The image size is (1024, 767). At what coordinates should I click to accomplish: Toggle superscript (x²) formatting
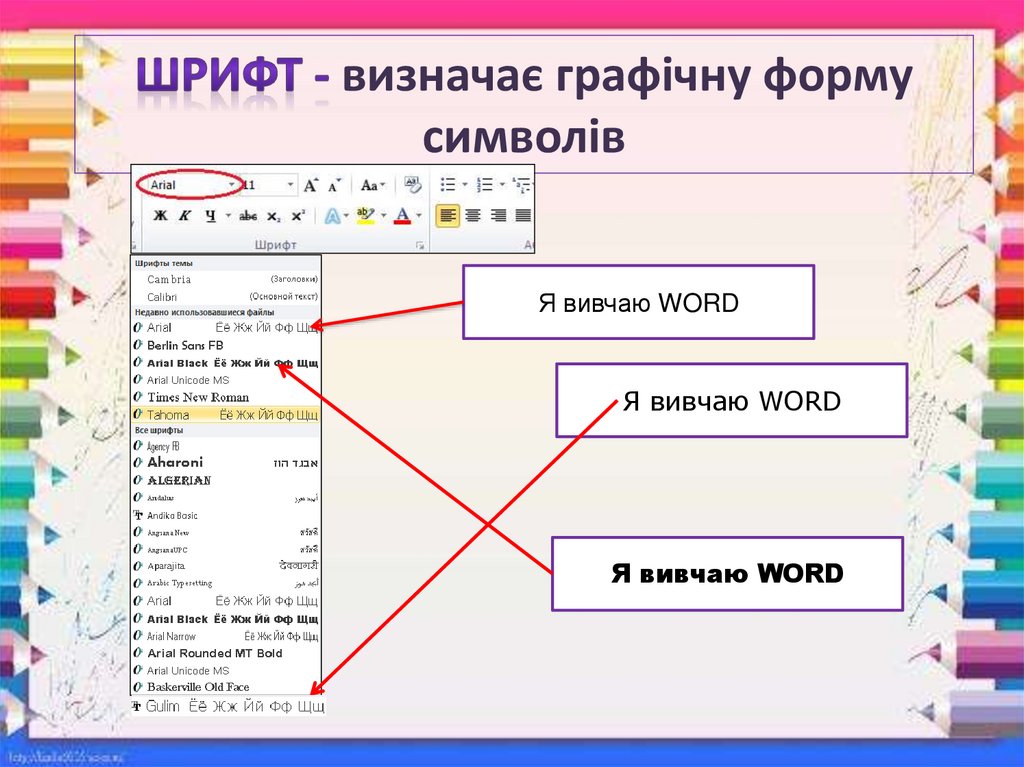[298, 216]
